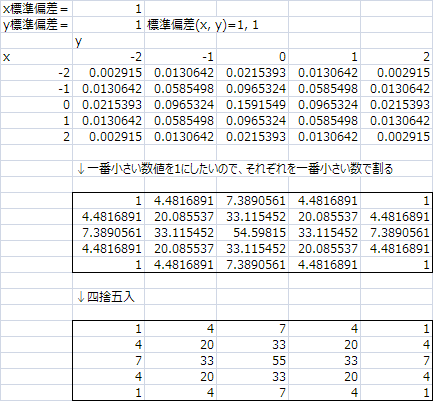Click 7.3890561 in top row of divided table
The width and height of the screenshot is (433, 401).
point(252,201)
